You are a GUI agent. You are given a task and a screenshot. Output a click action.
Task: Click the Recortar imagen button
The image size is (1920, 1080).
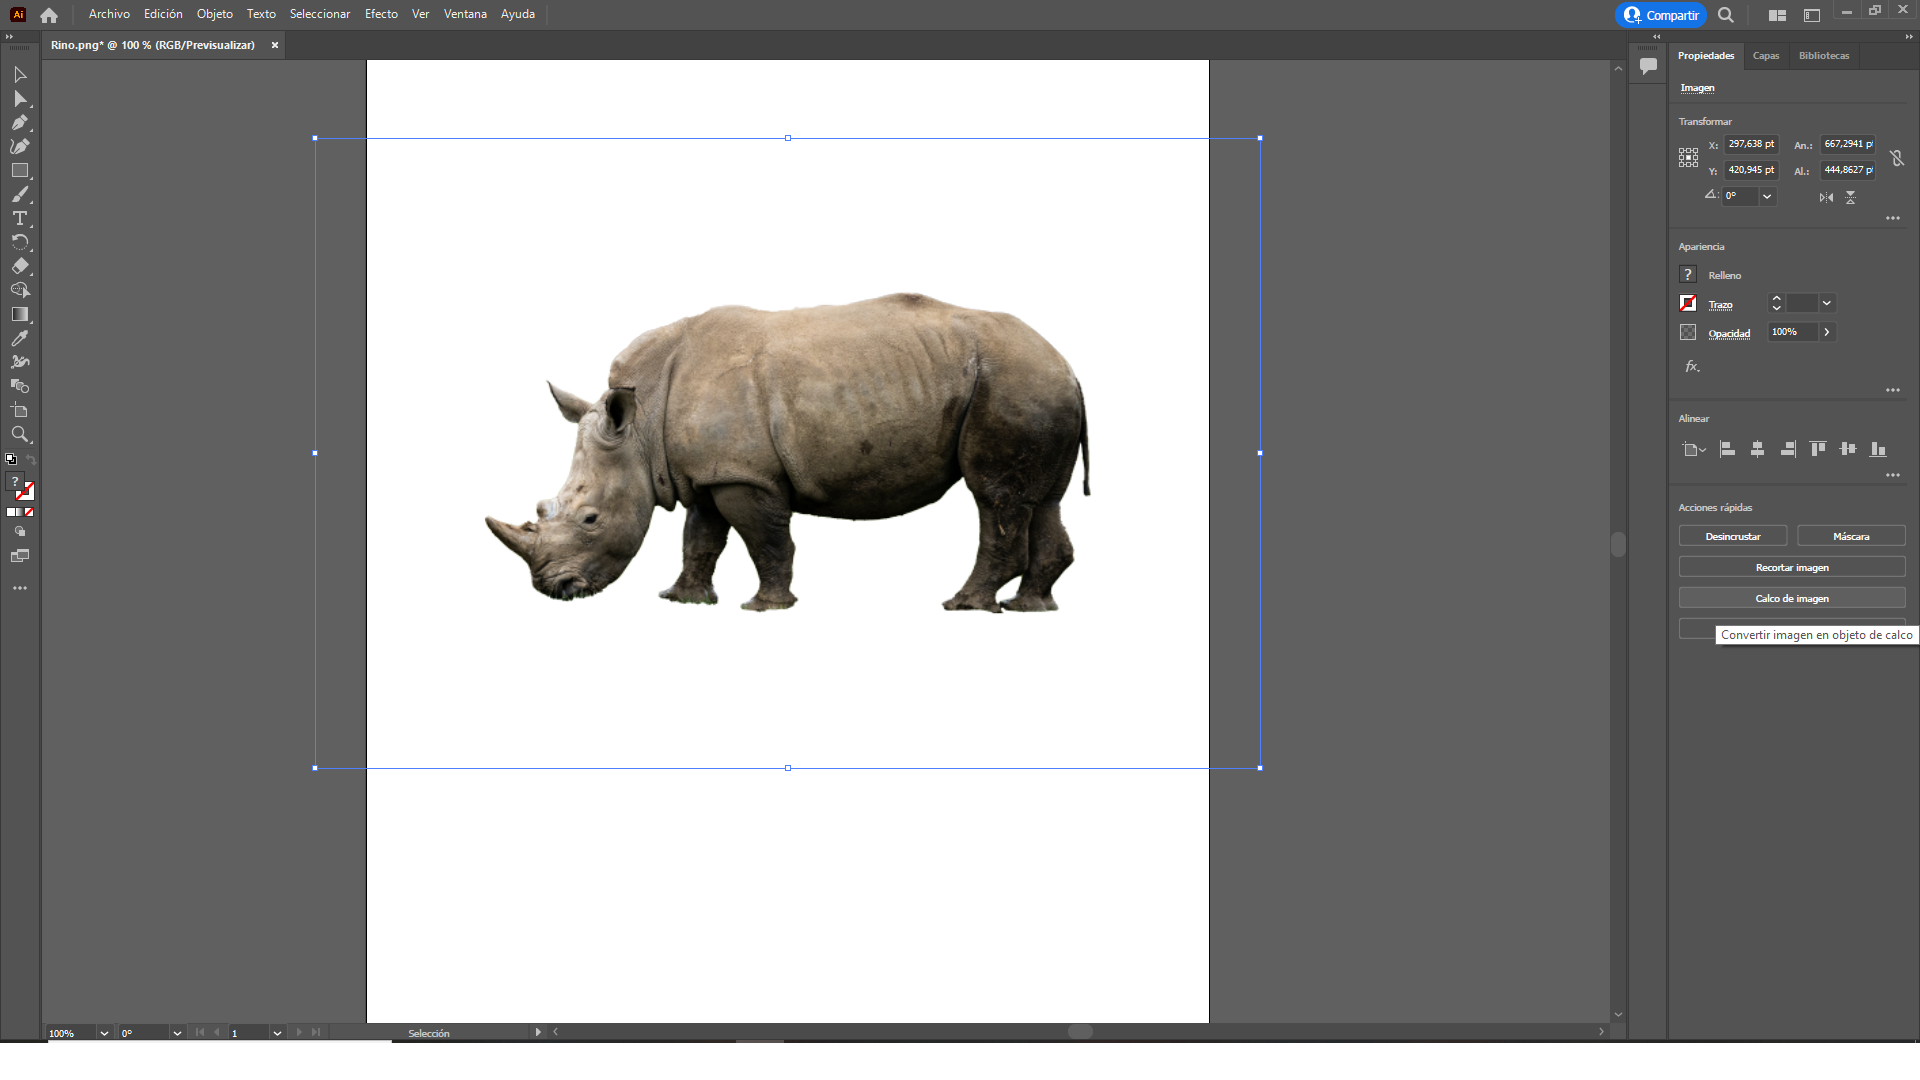[x=1791, y=567]
